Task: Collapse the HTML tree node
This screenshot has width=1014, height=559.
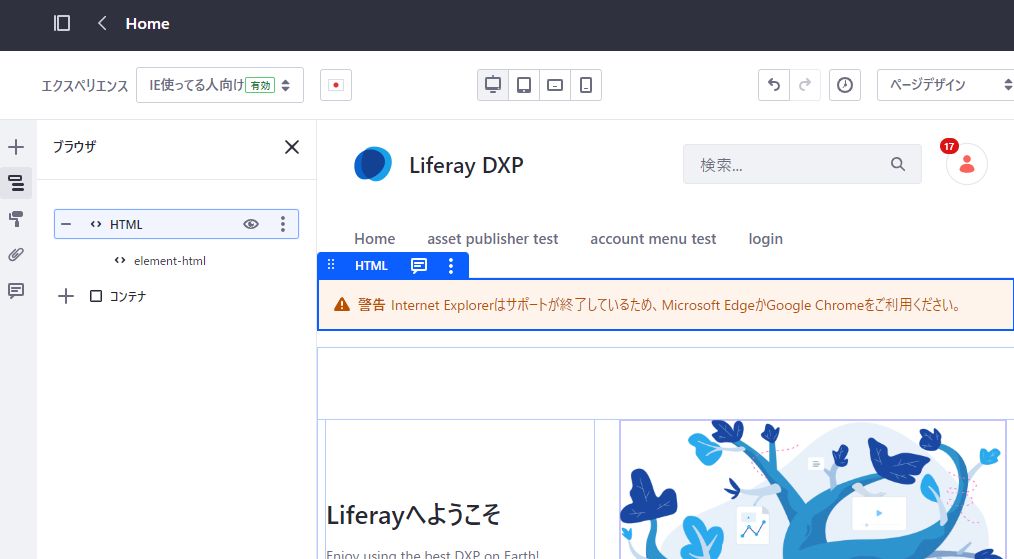Action: (x=66, y=225)
